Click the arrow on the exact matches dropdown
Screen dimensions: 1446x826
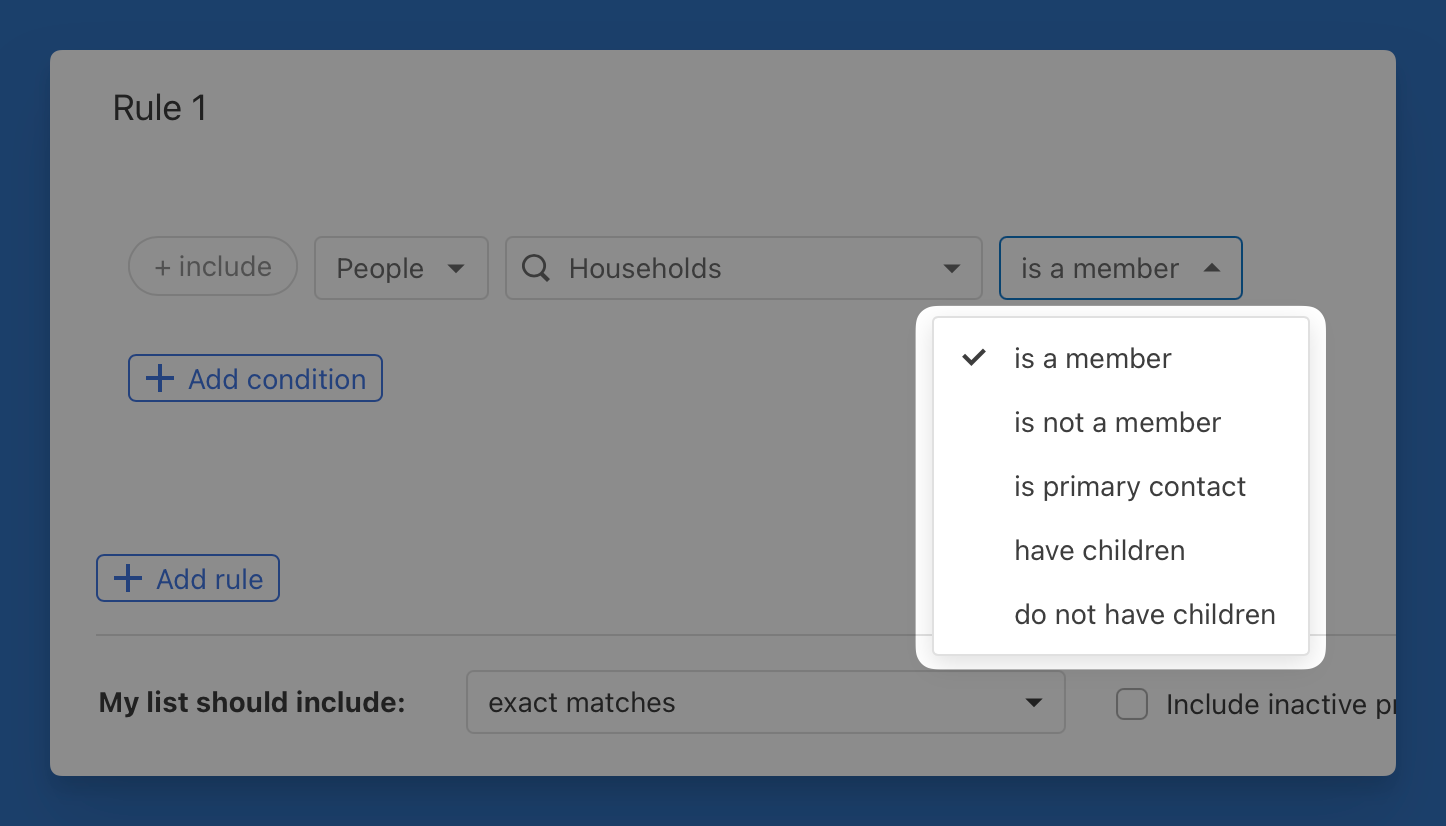[x=1034, y=703]
